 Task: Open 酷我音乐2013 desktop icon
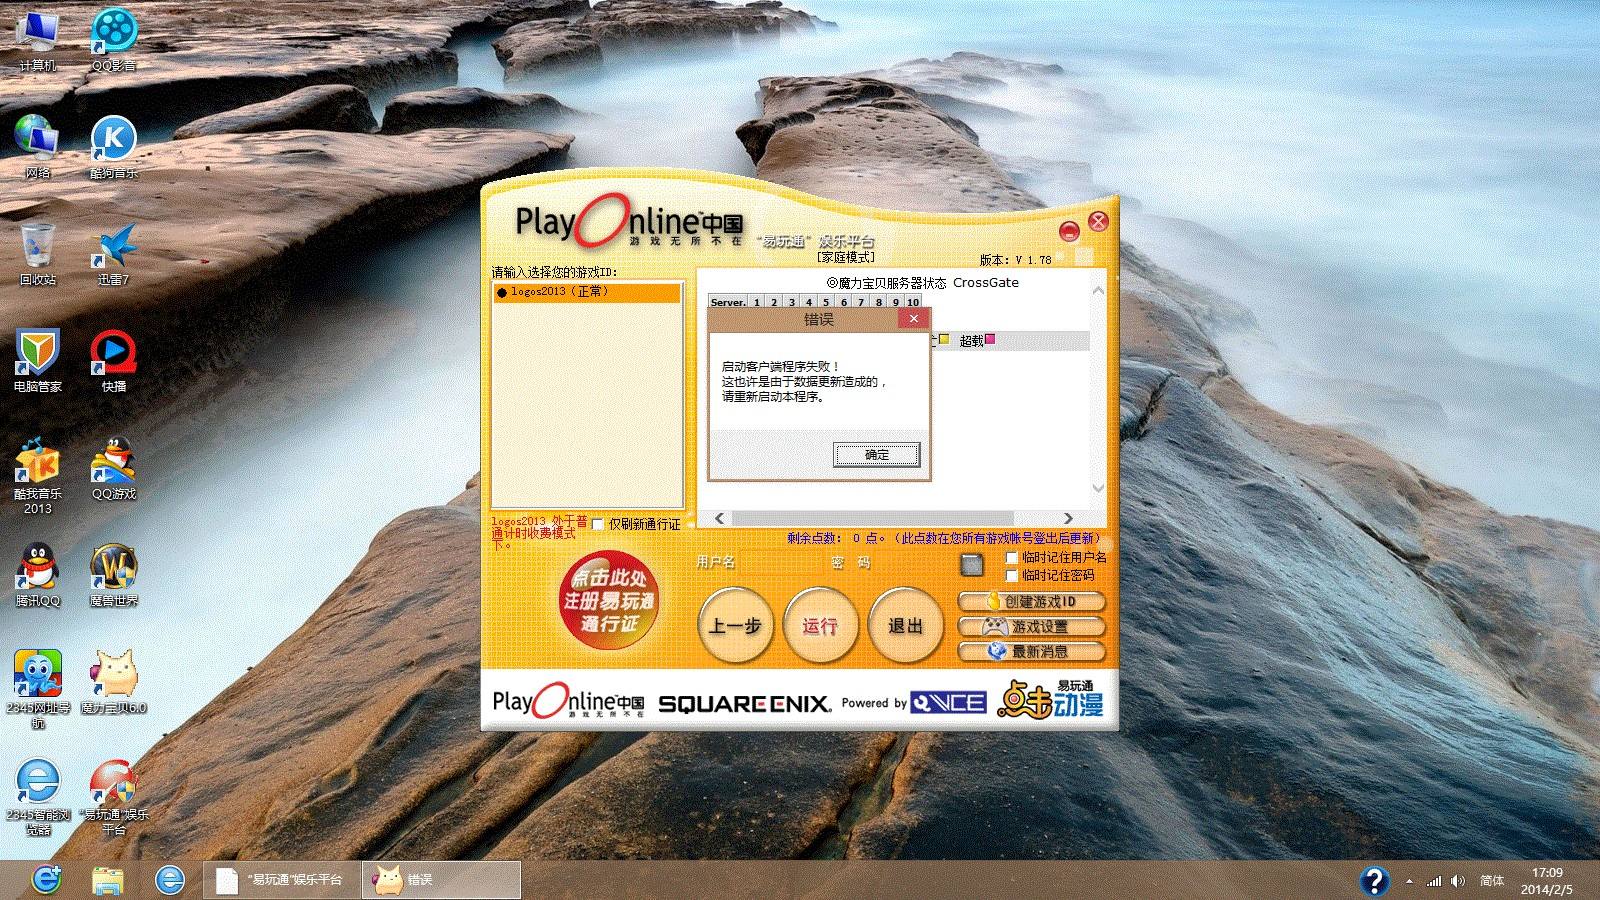38,476
